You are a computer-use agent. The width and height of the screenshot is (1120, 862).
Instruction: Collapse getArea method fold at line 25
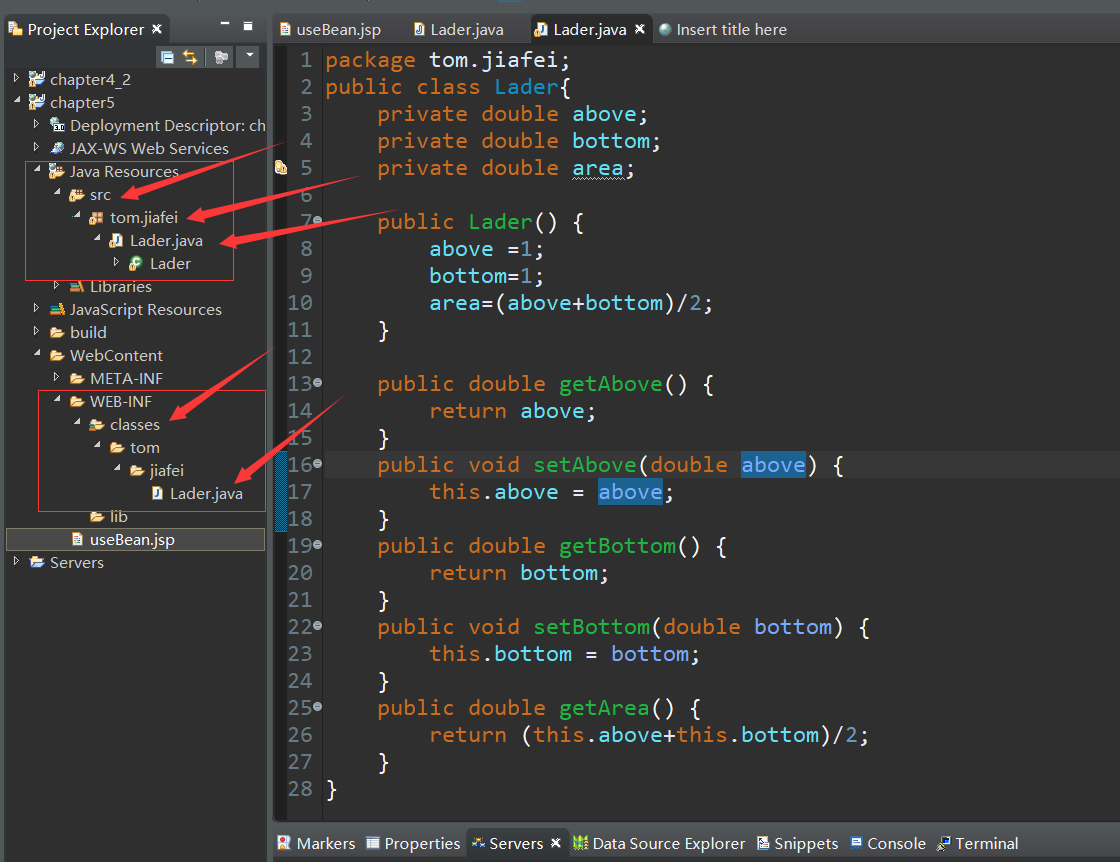click(x=318, y=706)
